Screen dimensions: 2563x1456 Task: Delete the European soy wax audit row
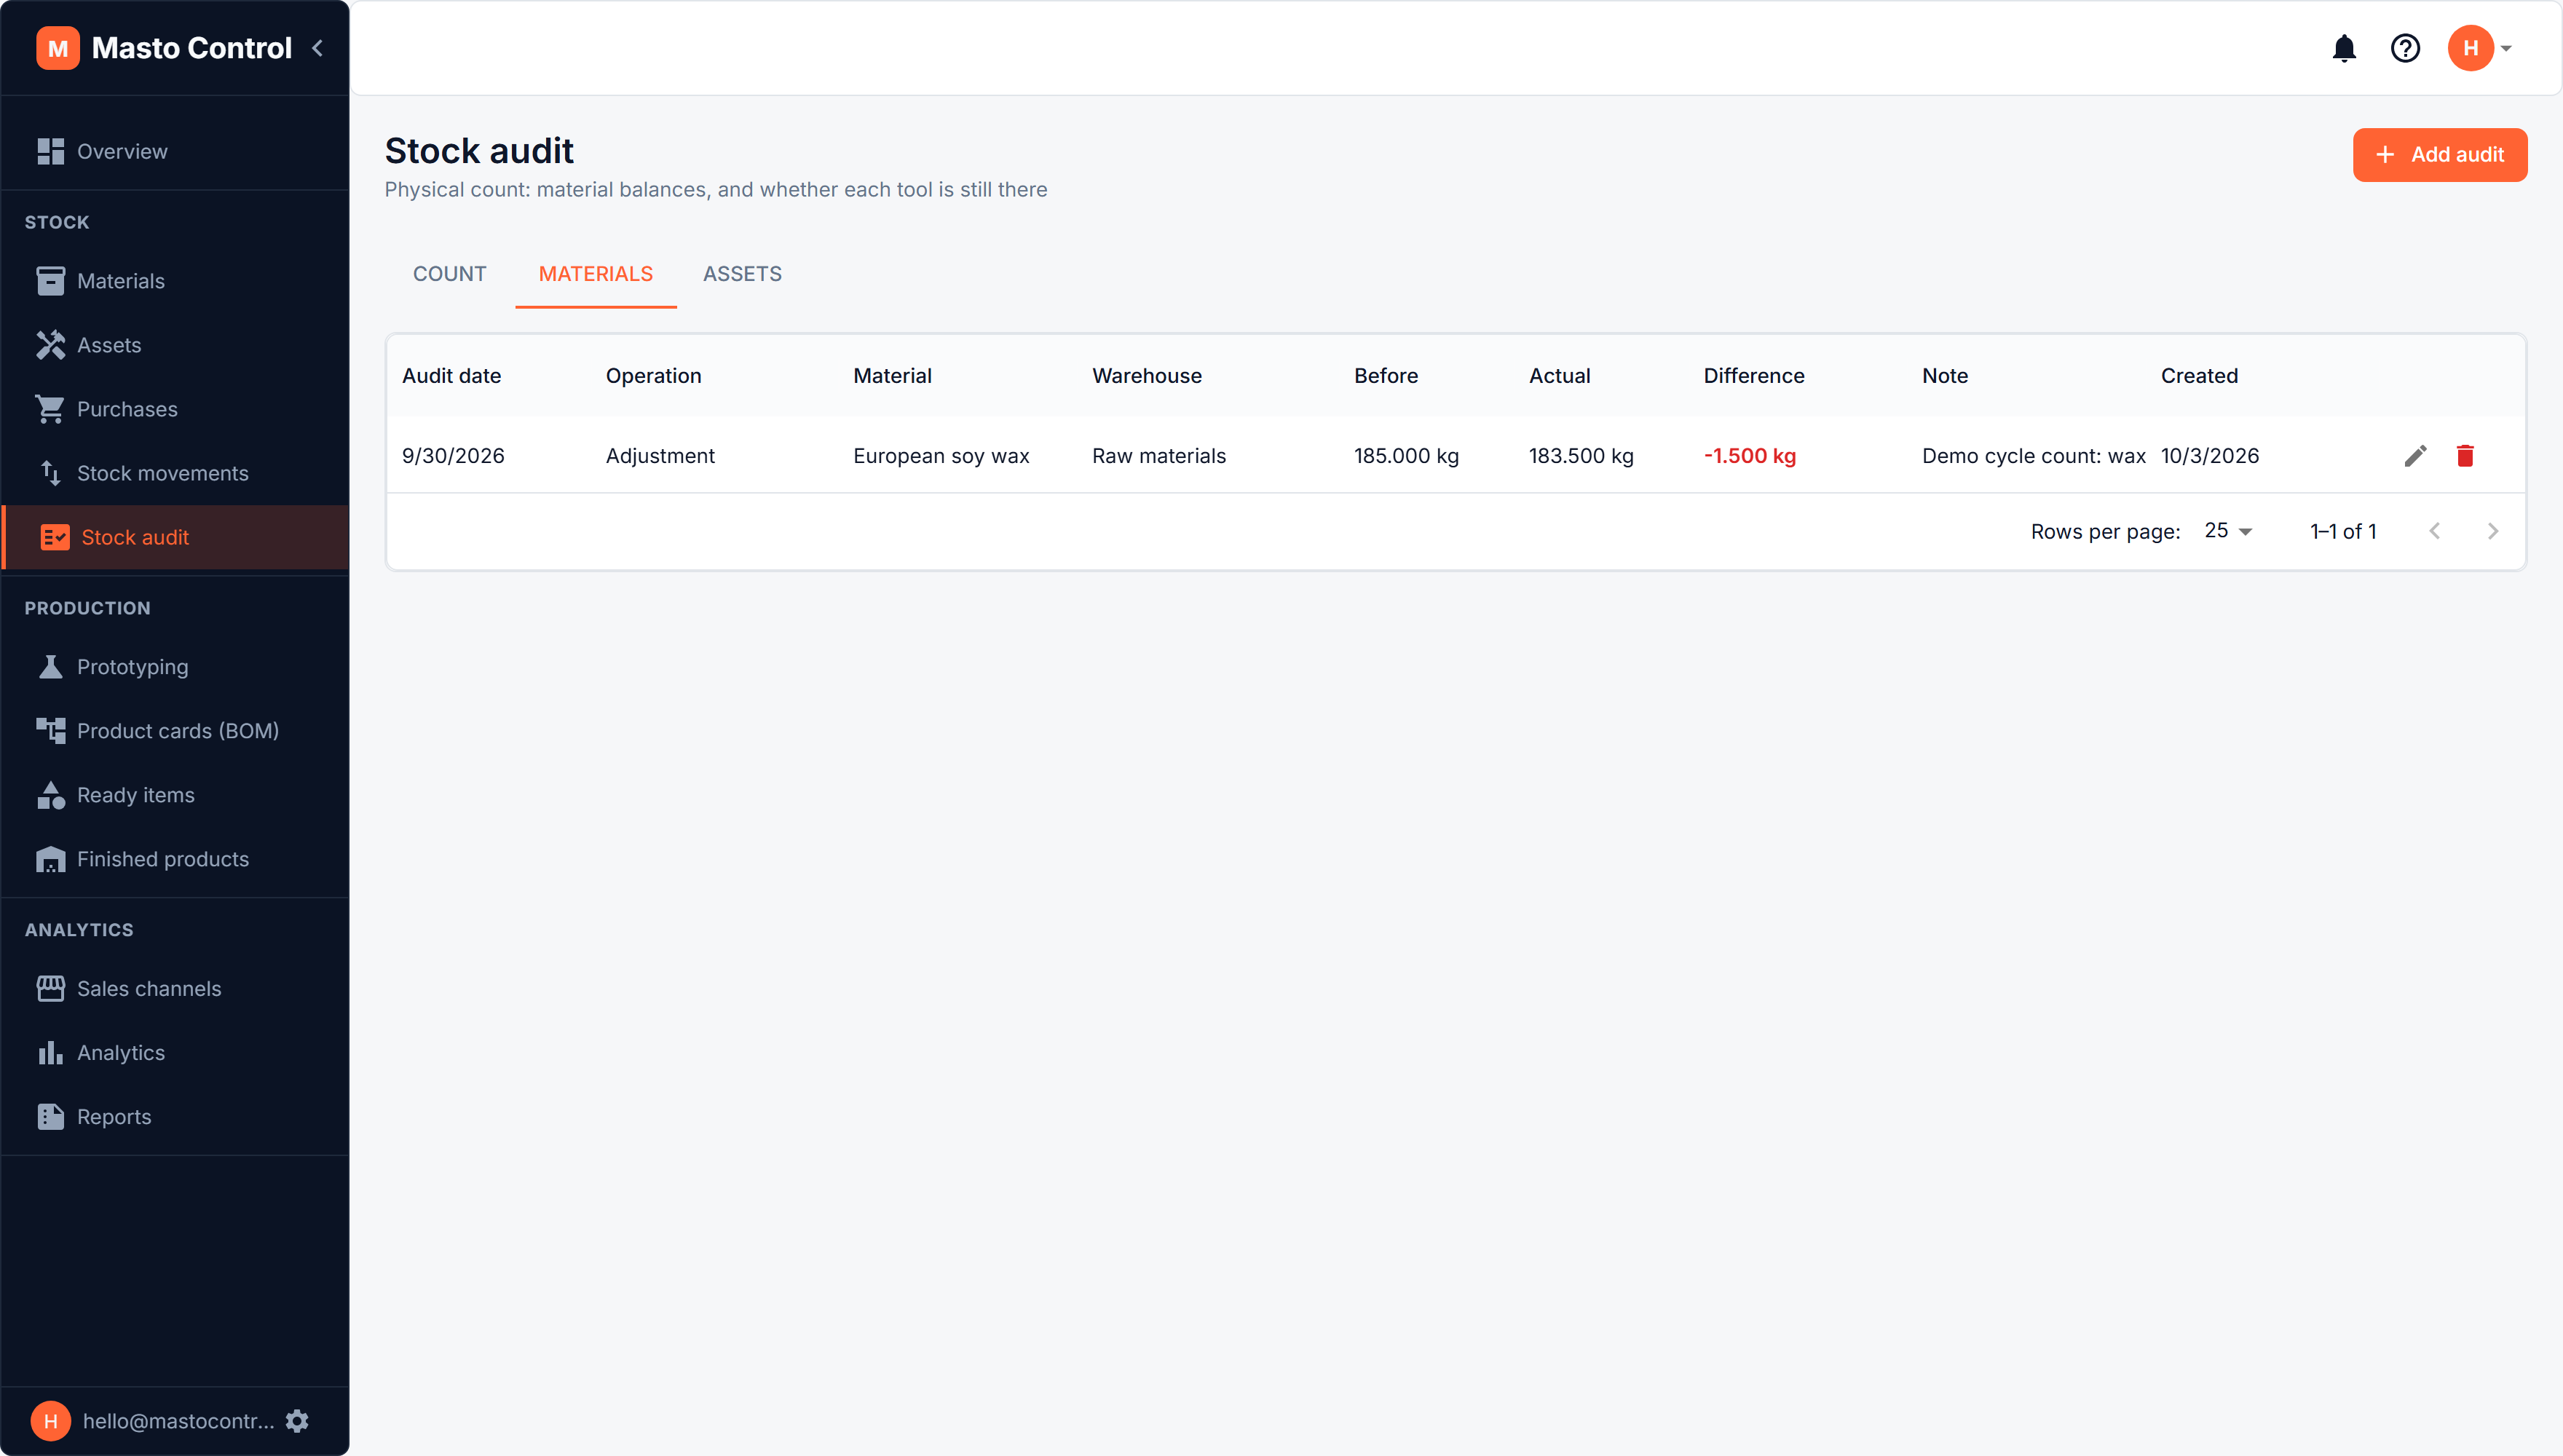coord(2465,456)
